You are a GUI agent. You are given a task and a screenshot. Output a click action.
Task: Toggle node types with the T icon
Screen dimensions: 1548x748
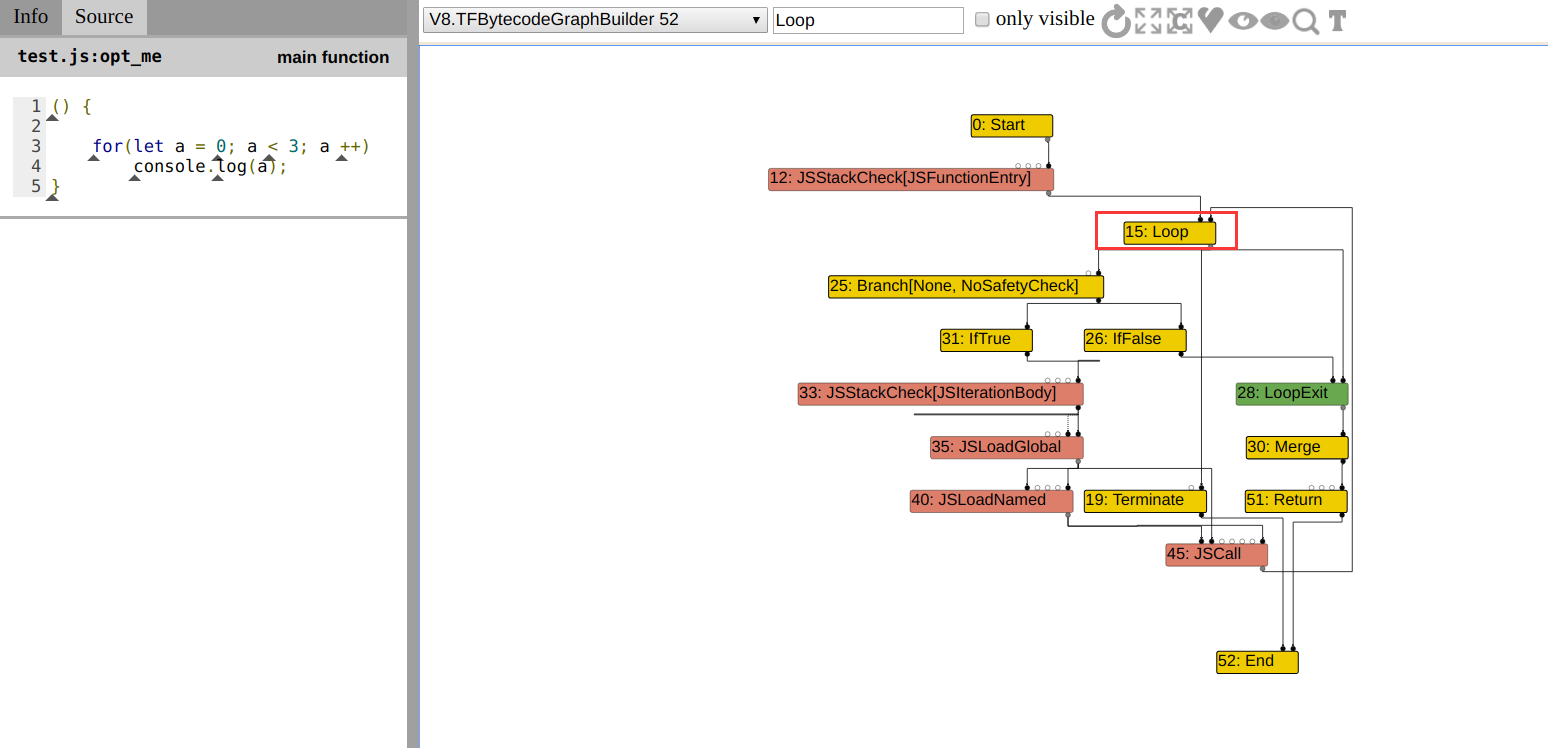(x=1336, y=21)
